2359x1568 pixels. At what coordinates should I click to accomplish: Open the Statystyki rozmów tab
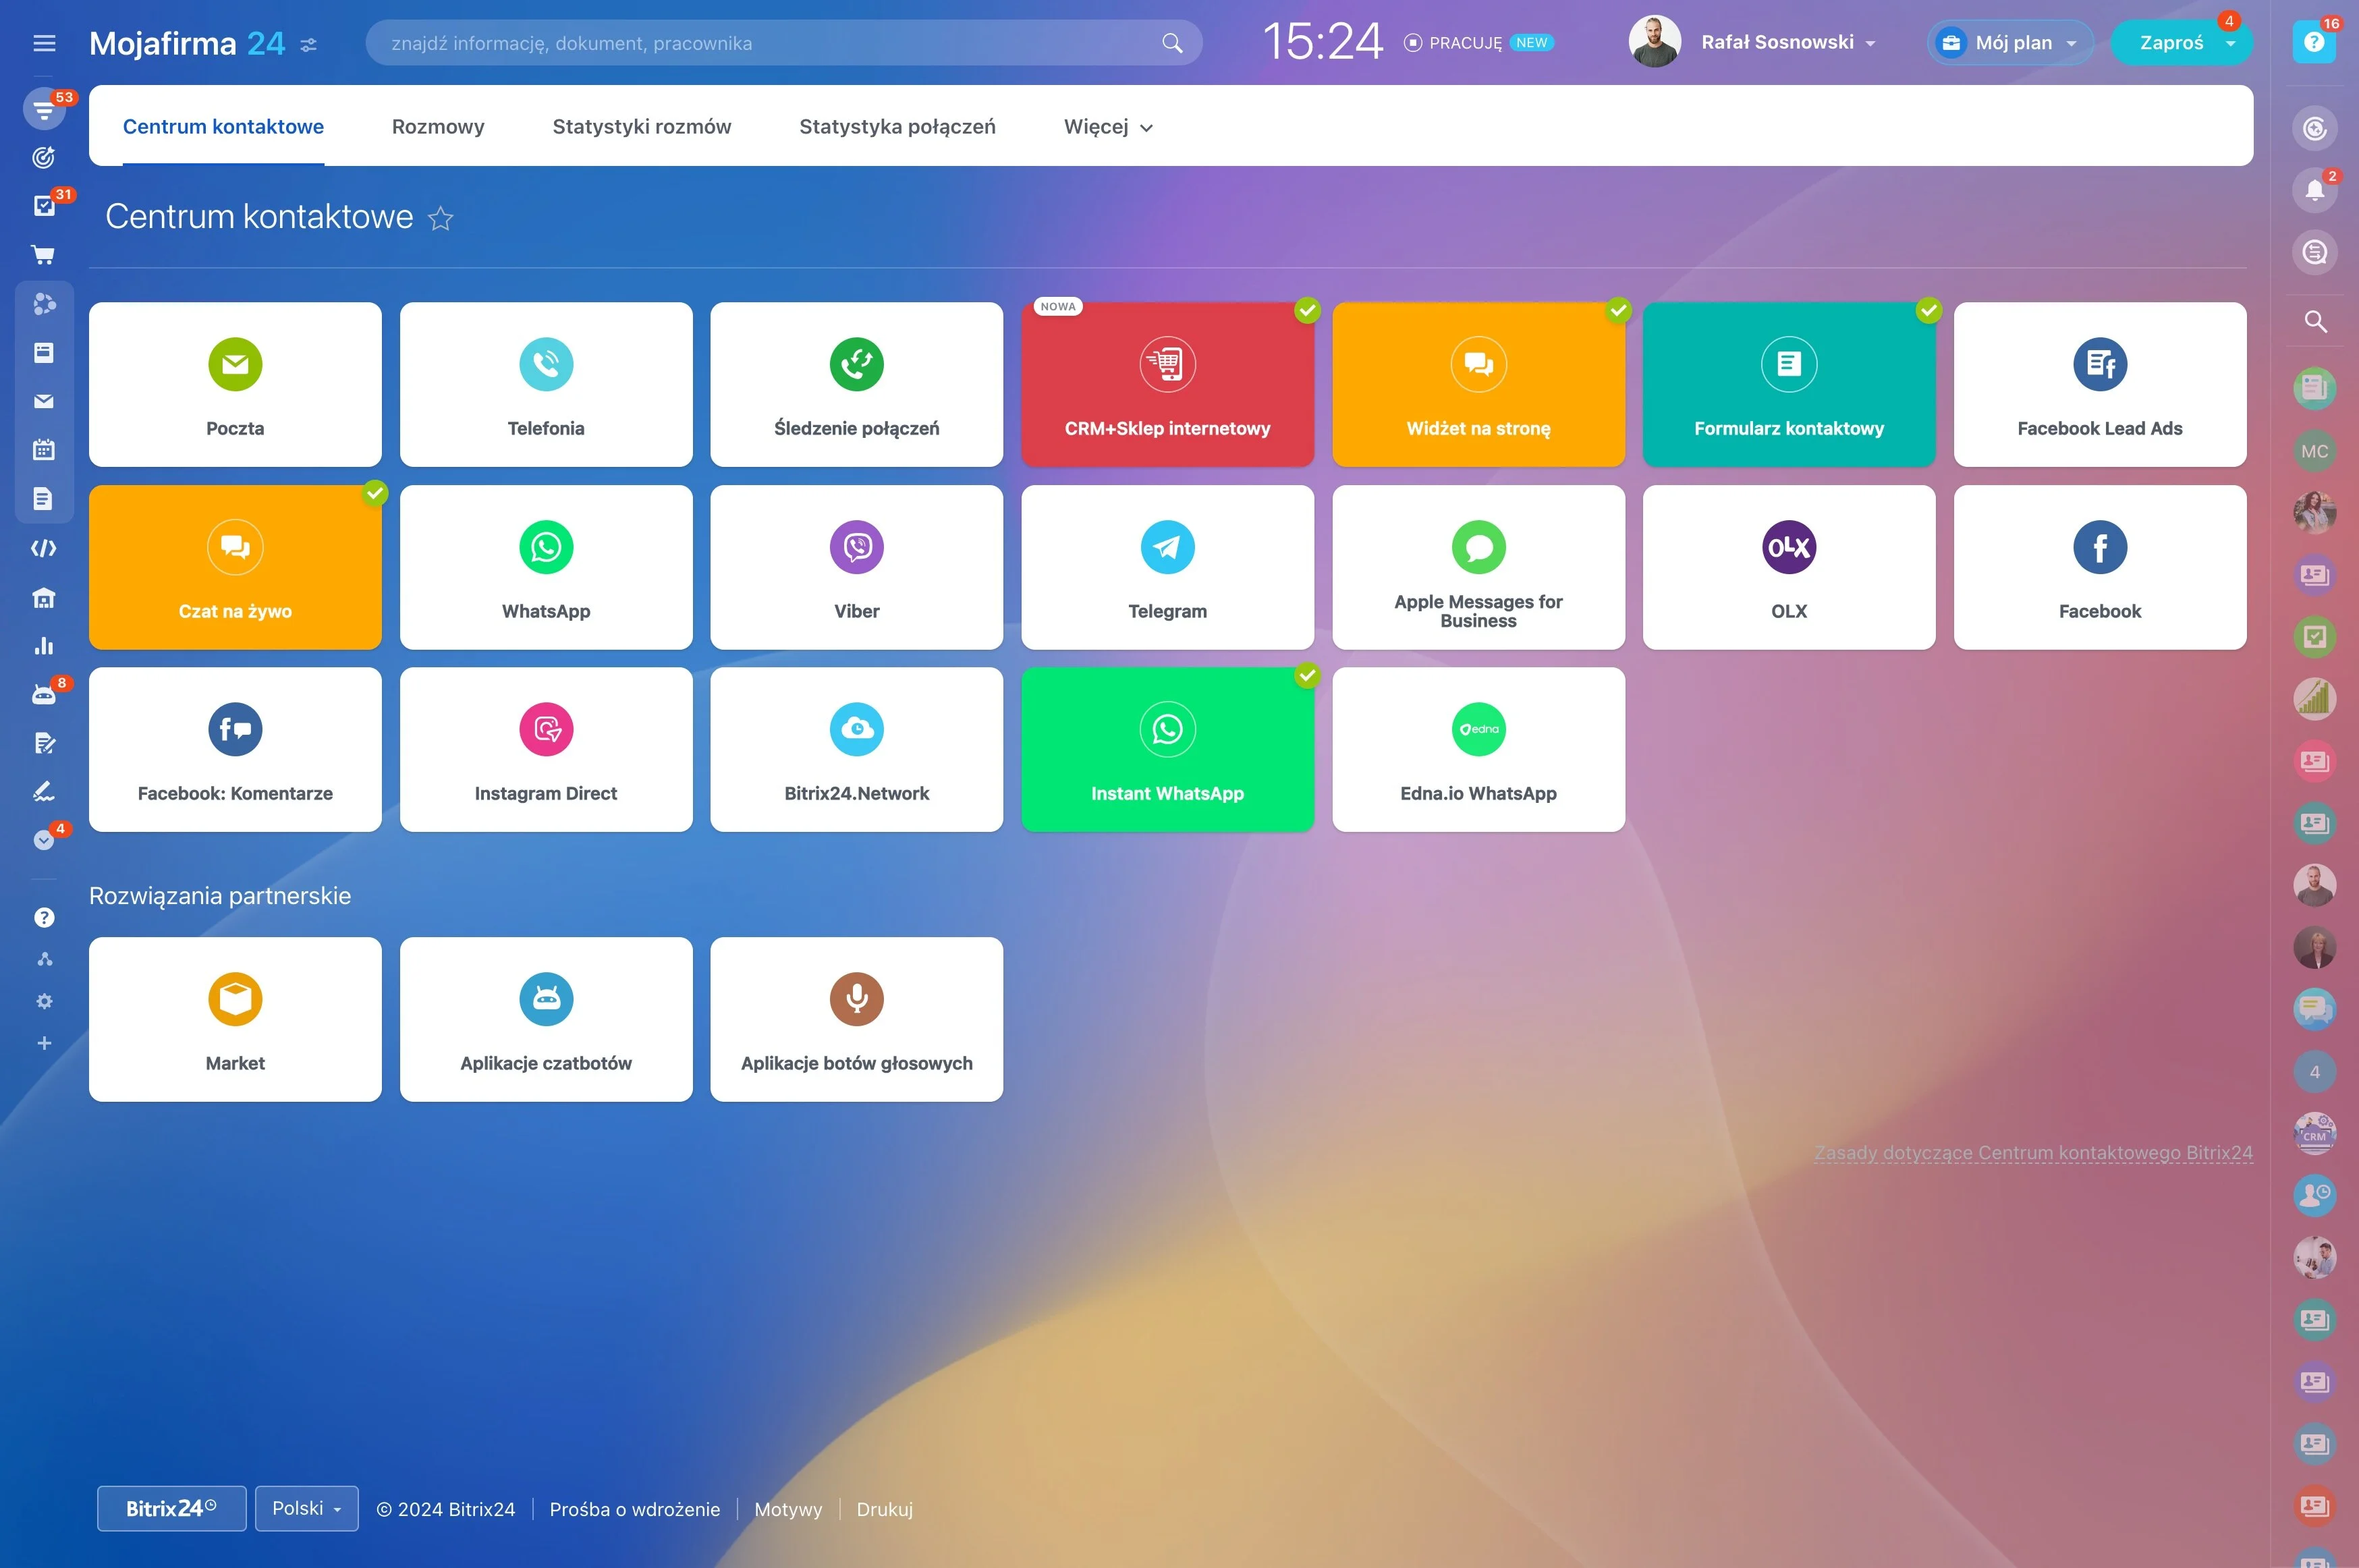click(x=642, y=127)
